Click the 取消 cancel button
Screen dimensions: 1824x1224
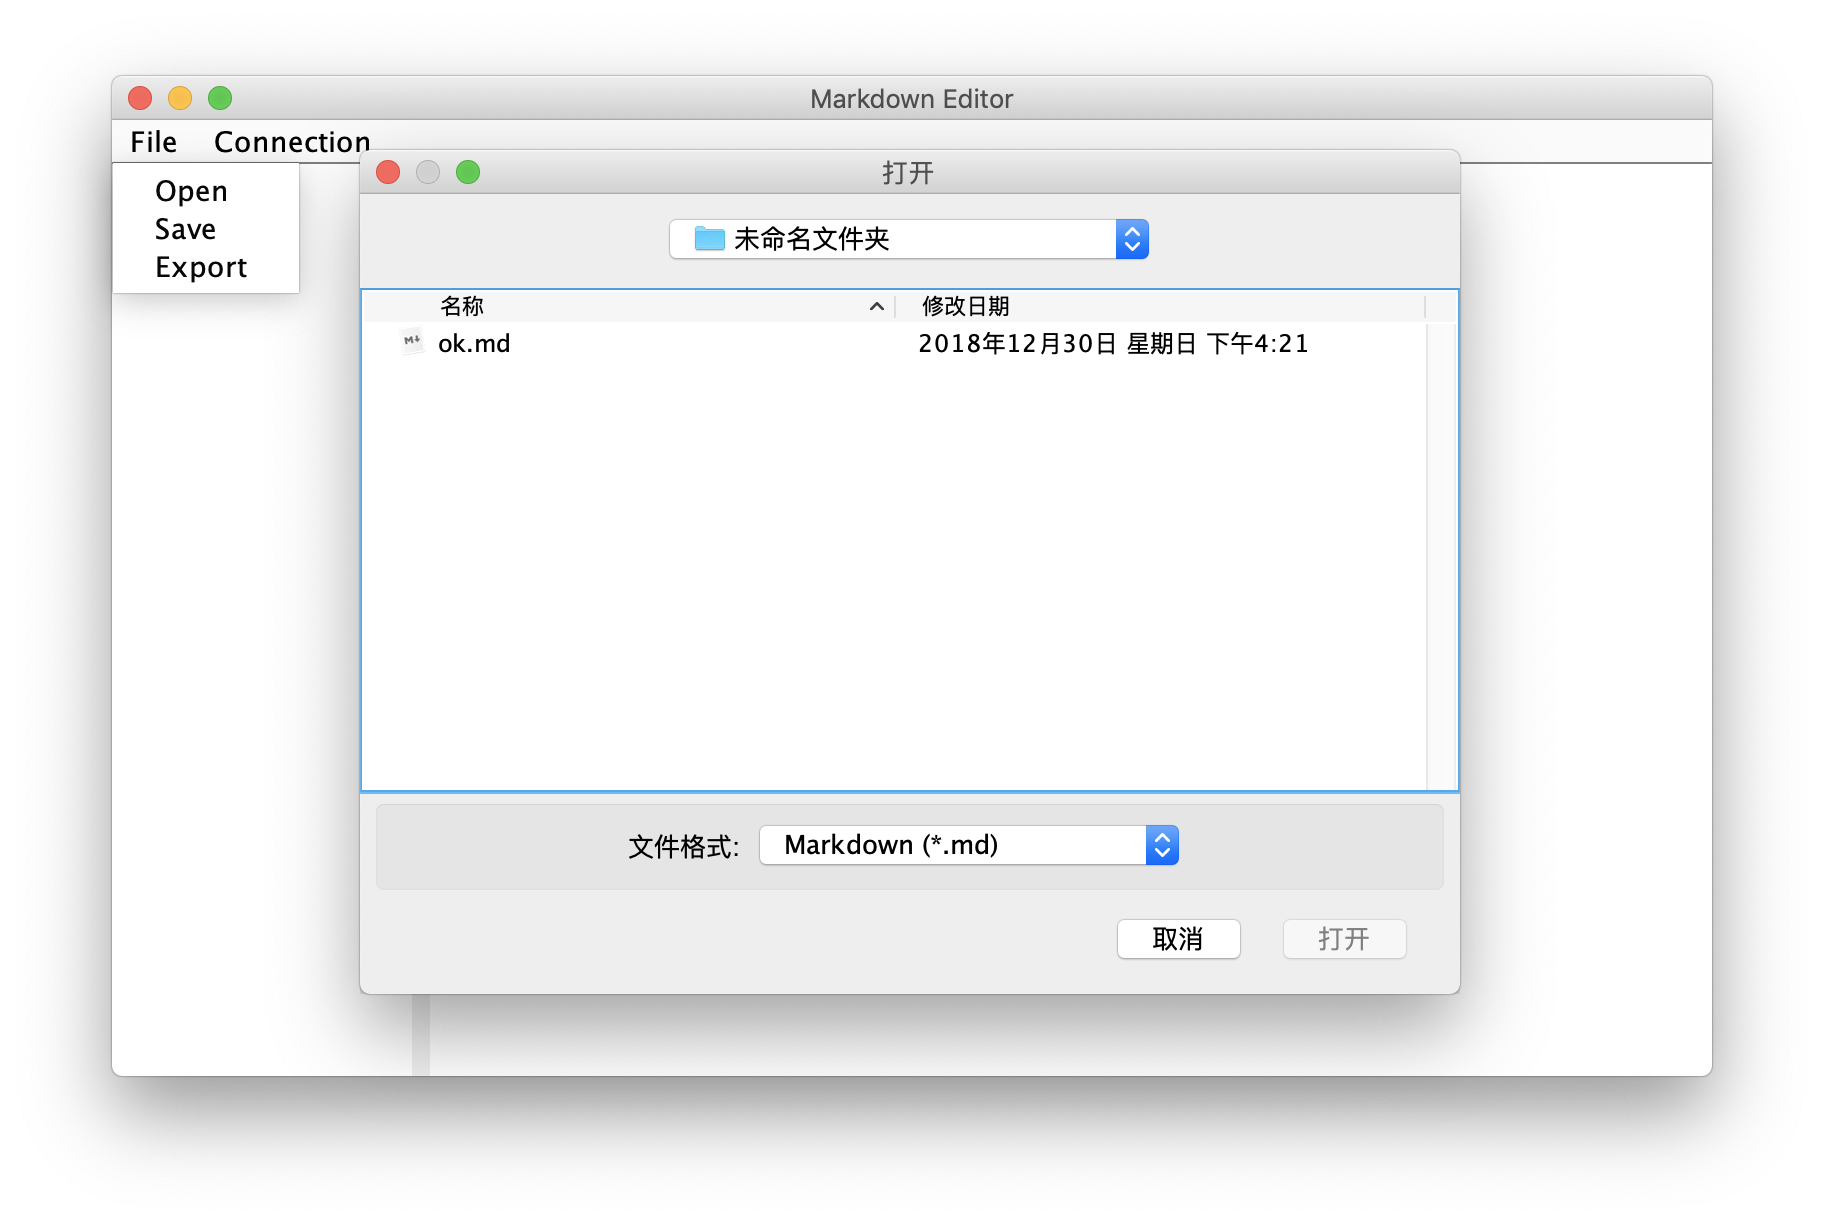click(1178, 939)
